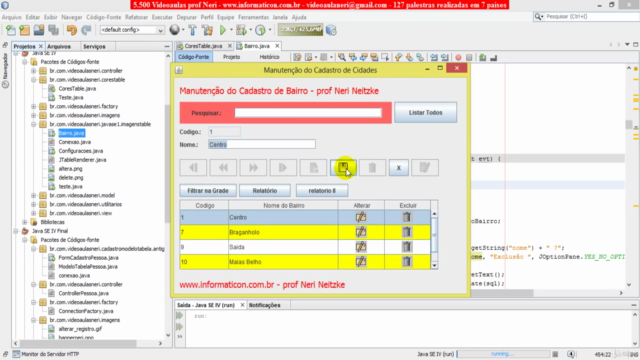Click the X cancel button in dialog

coord(399,168)
